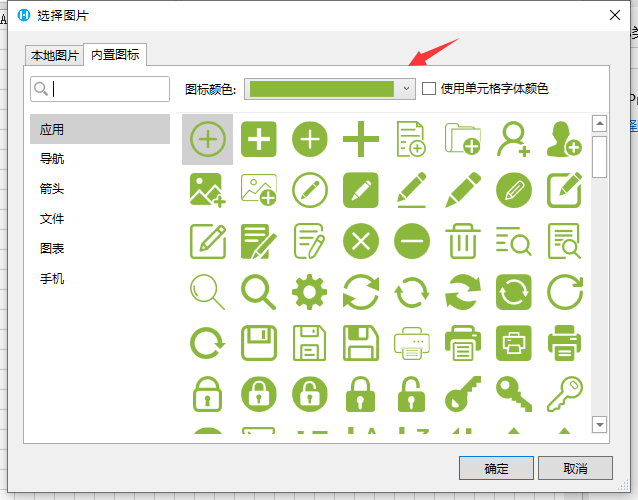This screenshot has height=500, width=638.
Task: Choose the light outline printer icon
Action: point(412,344)
